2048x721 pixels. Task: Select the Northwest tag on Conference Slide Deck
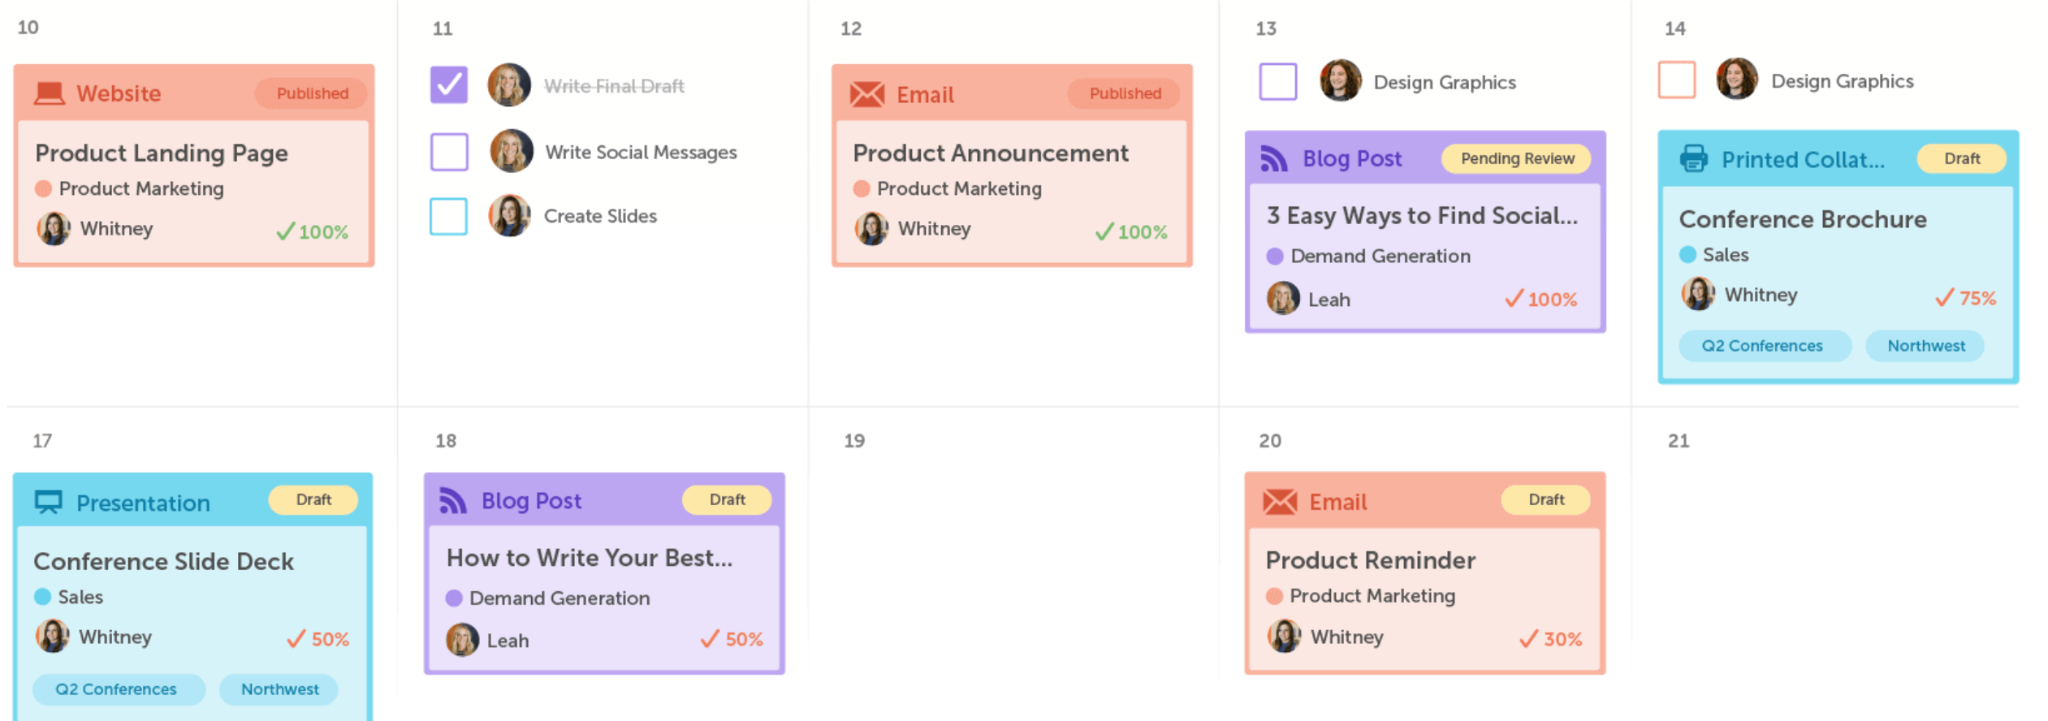(x=280, y=689)
